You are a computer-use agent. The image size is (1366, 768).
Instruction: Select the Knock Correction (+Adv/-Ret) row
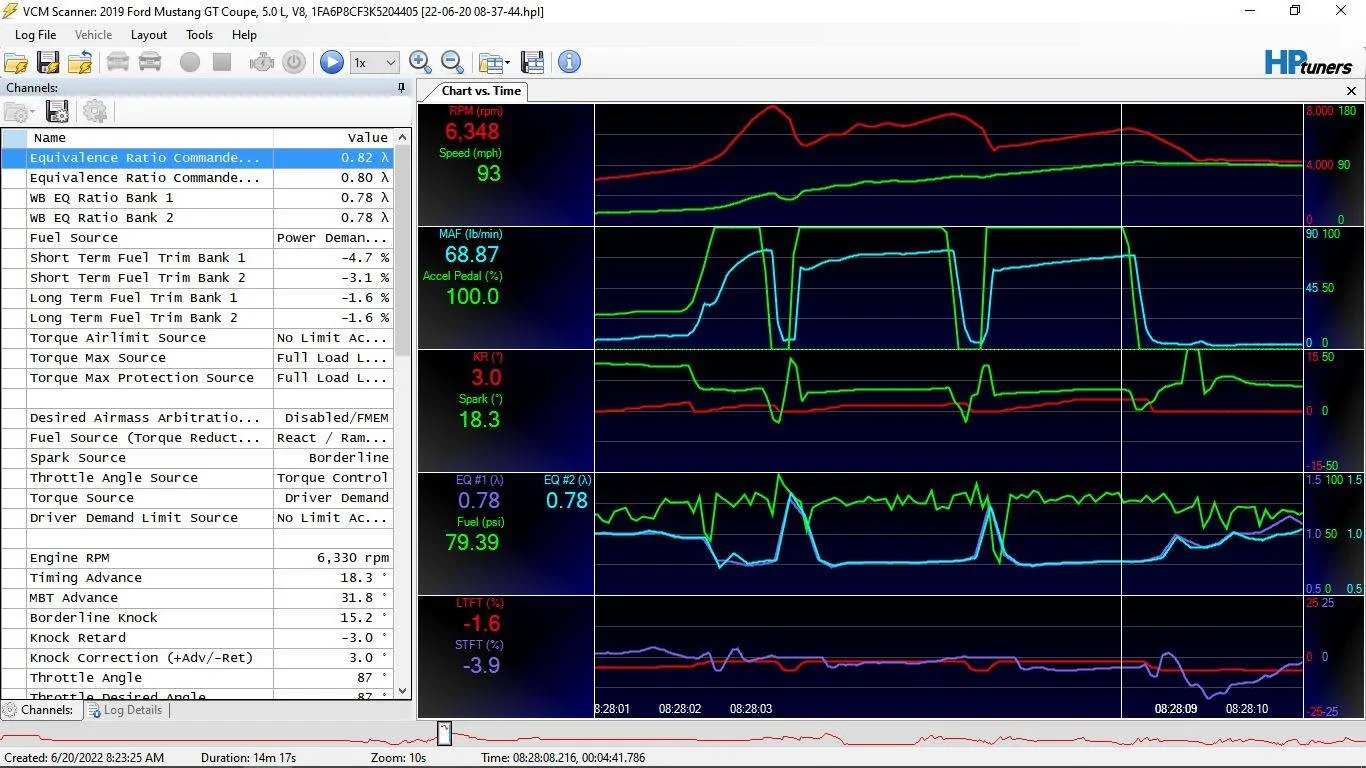click(197, 658)
